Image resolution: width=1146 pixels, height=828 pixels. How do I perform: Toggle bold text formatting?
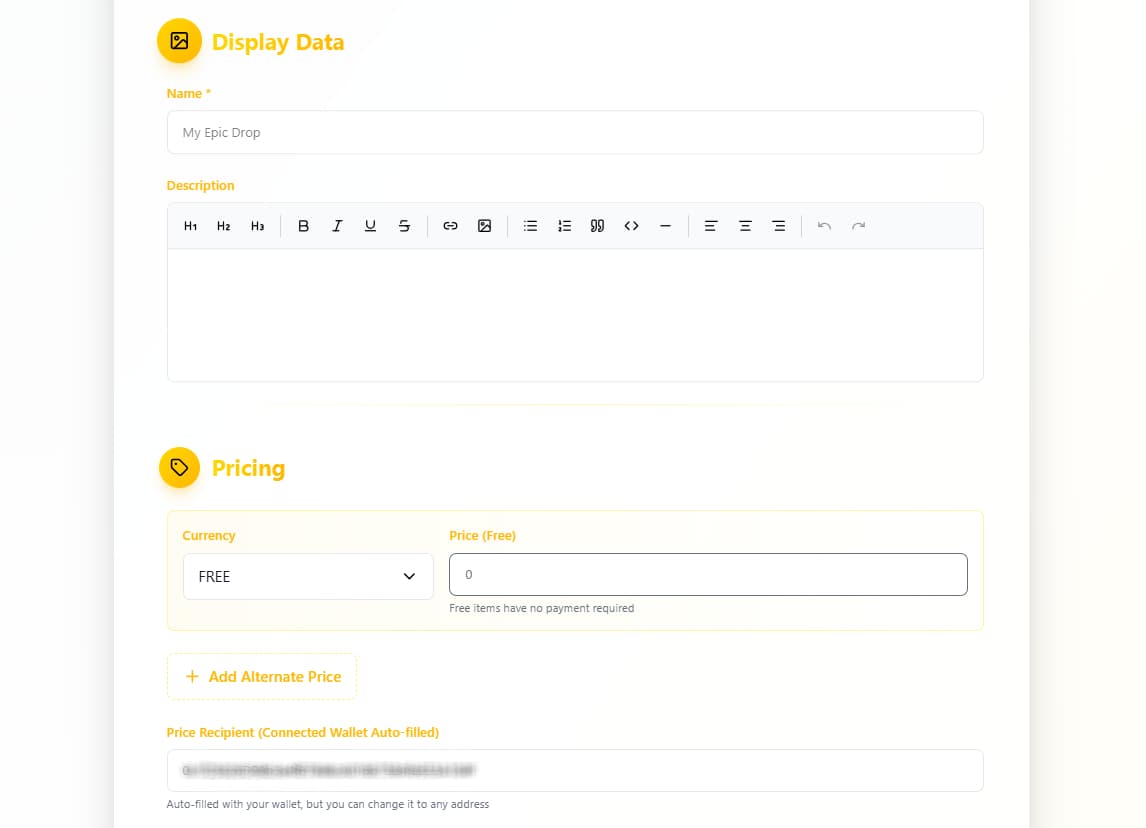click(303, 226)
